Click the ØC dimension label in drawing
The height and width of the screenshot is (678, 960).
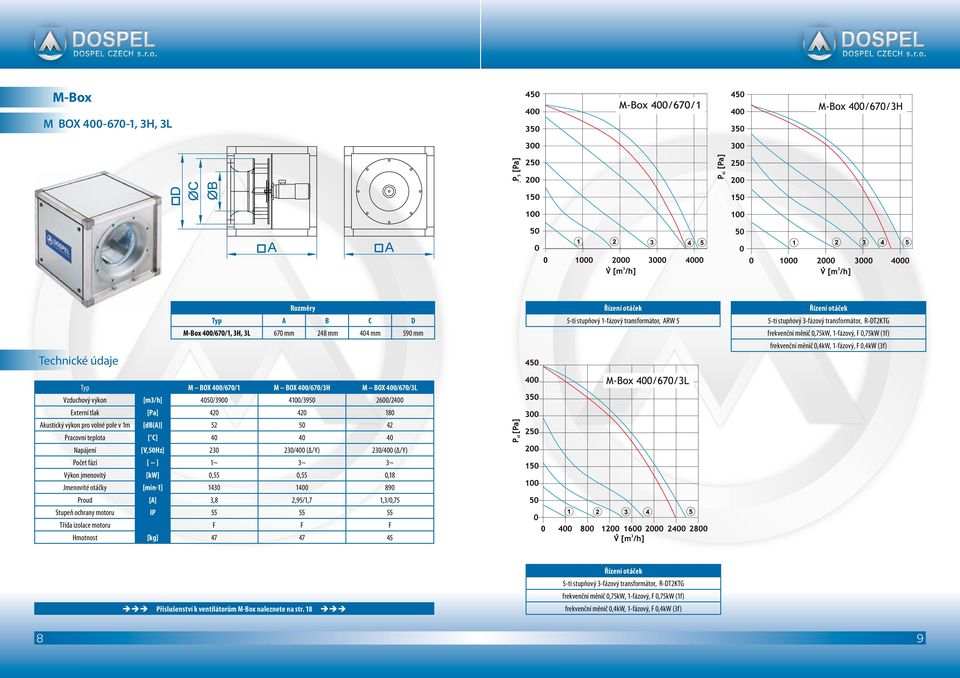193,191
